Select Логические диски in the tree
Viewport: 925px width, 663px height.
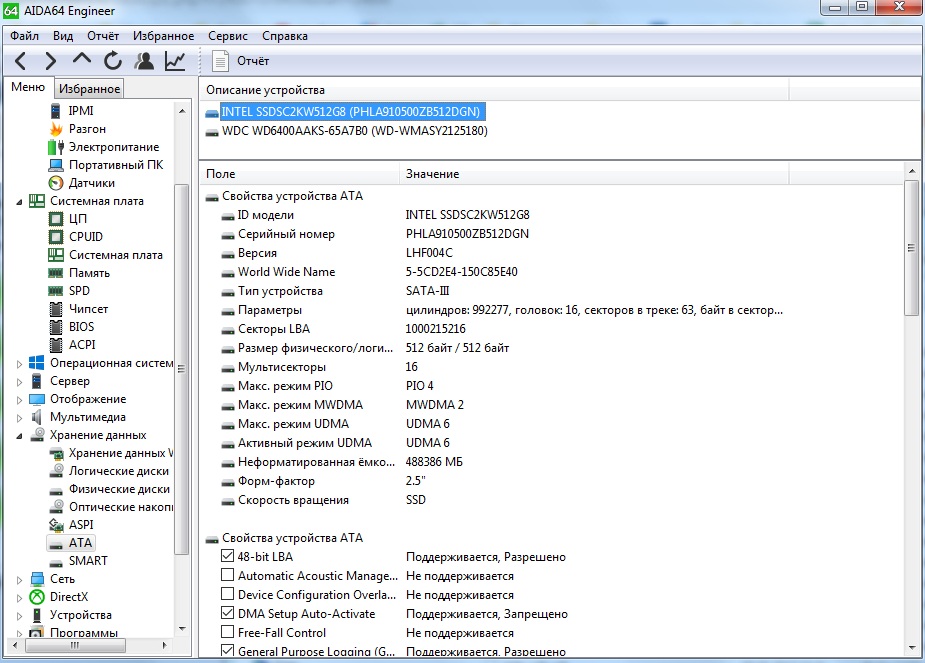(119, 471)
